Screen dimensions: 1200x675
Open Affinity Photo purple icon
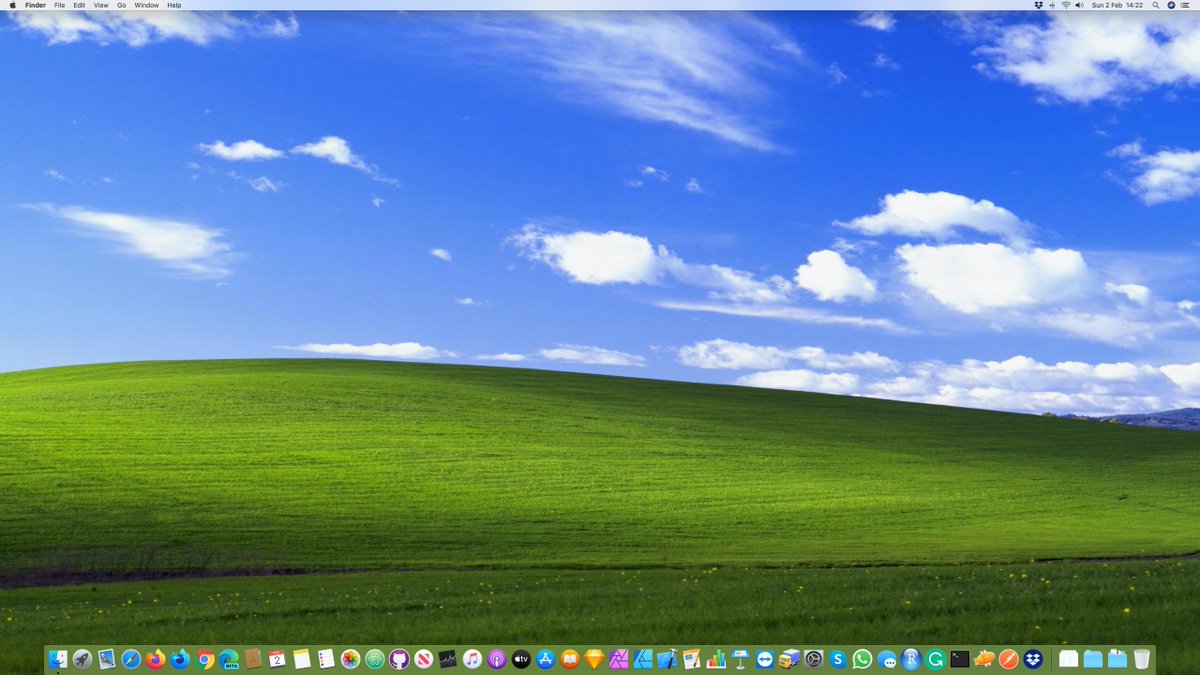point(619,659)
